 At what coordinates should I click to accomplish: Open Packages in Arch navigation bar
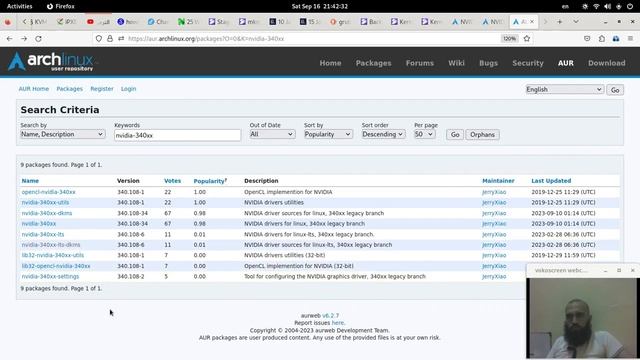pos(373,63)
